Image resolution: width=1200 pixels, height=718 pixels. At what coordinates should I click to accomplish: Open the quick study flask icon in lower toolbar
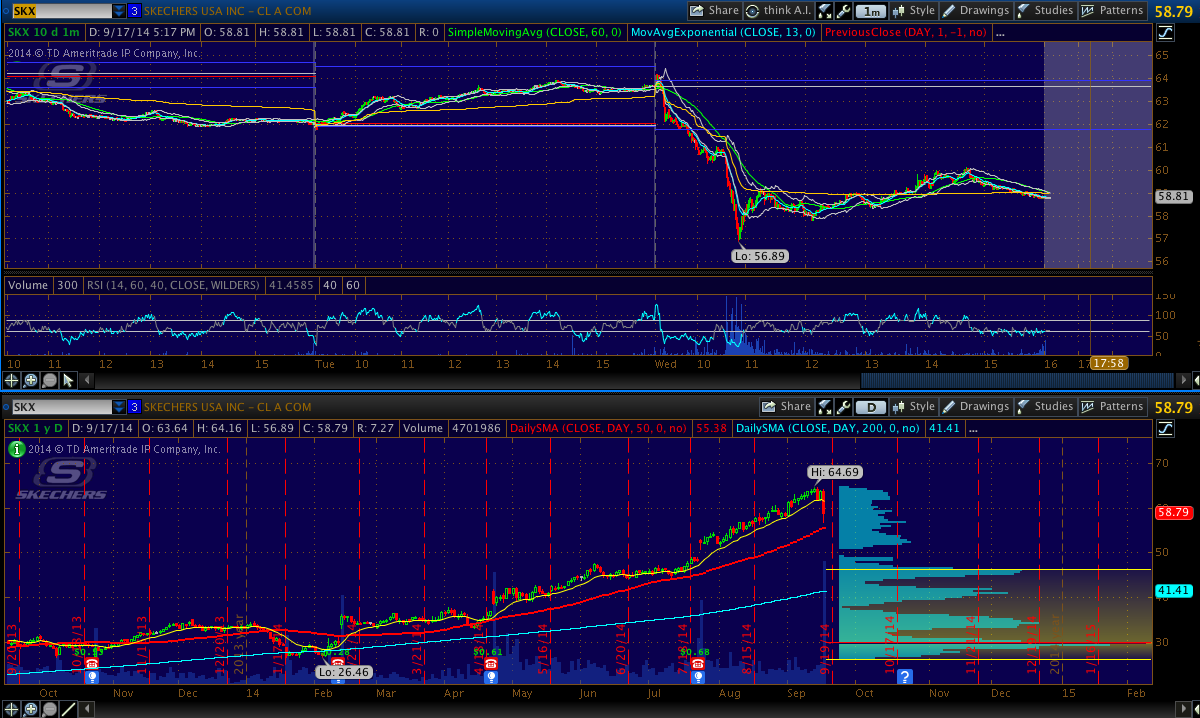click(825, 407)
